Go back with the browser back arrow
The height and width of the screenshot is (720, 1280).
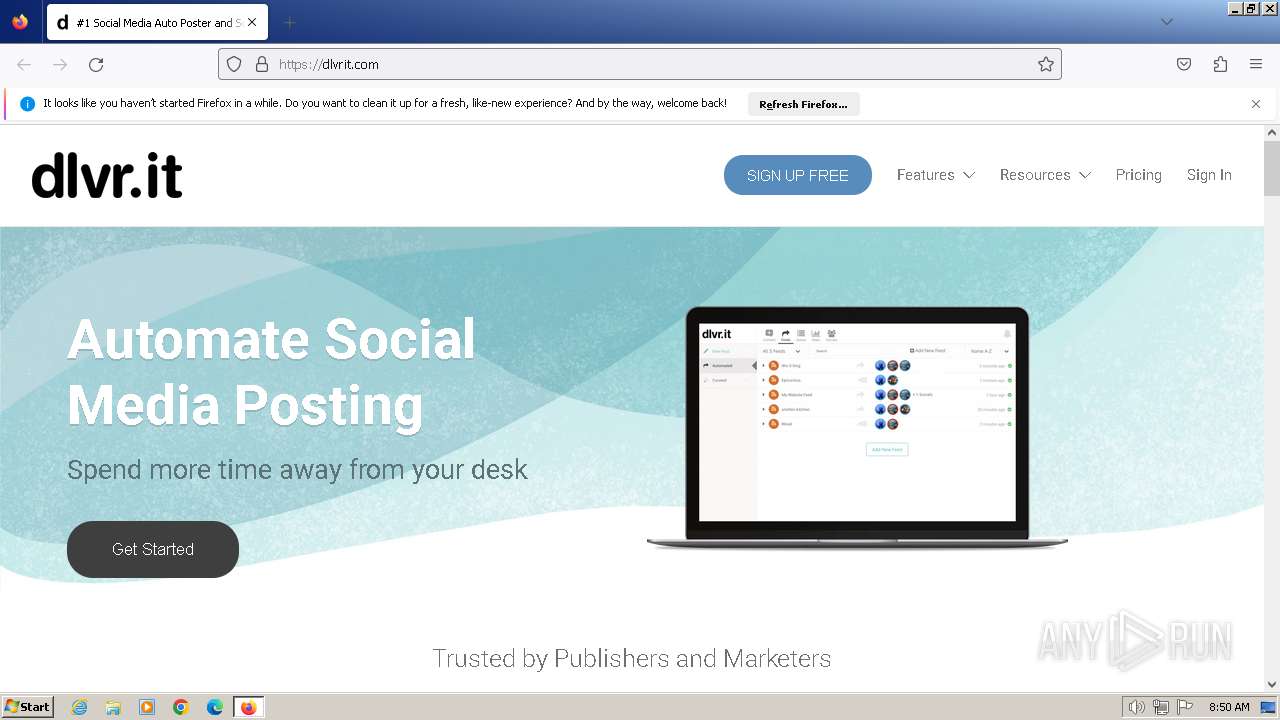coord(24,64)
